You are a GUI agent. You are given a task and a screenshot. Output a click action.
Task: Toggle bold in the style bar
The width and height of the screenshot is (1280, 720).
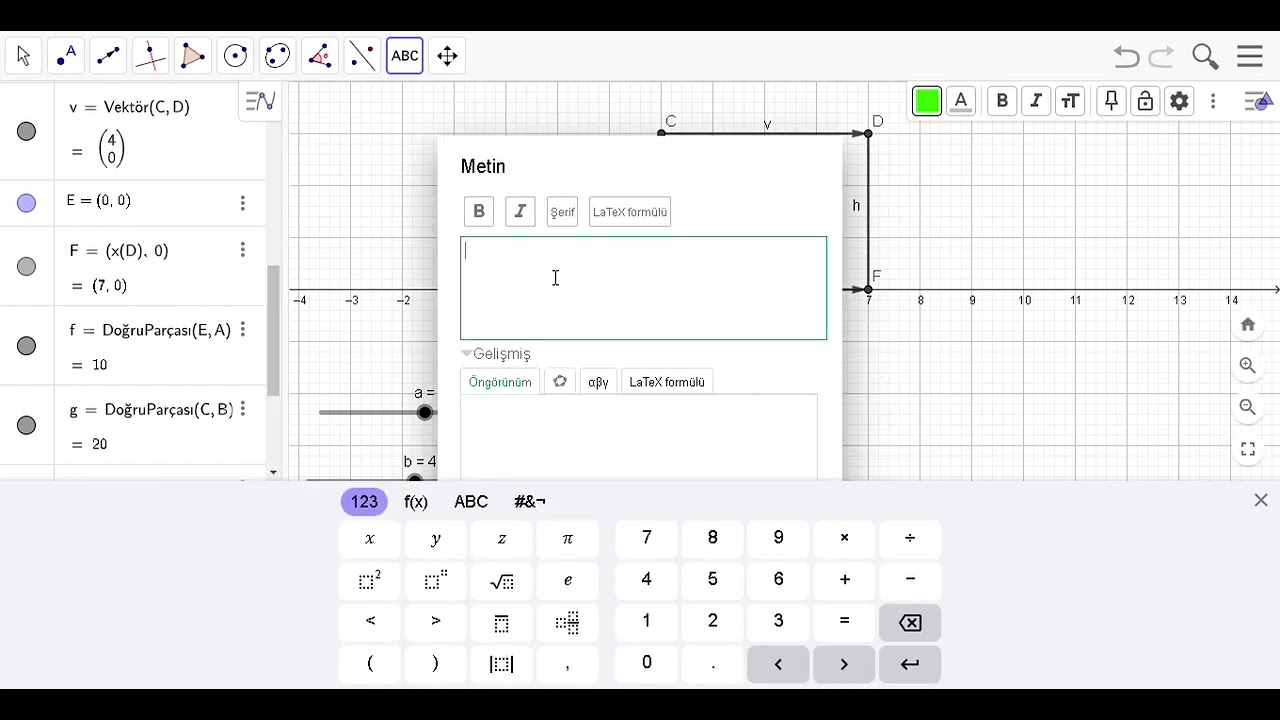coord(1002,101)
